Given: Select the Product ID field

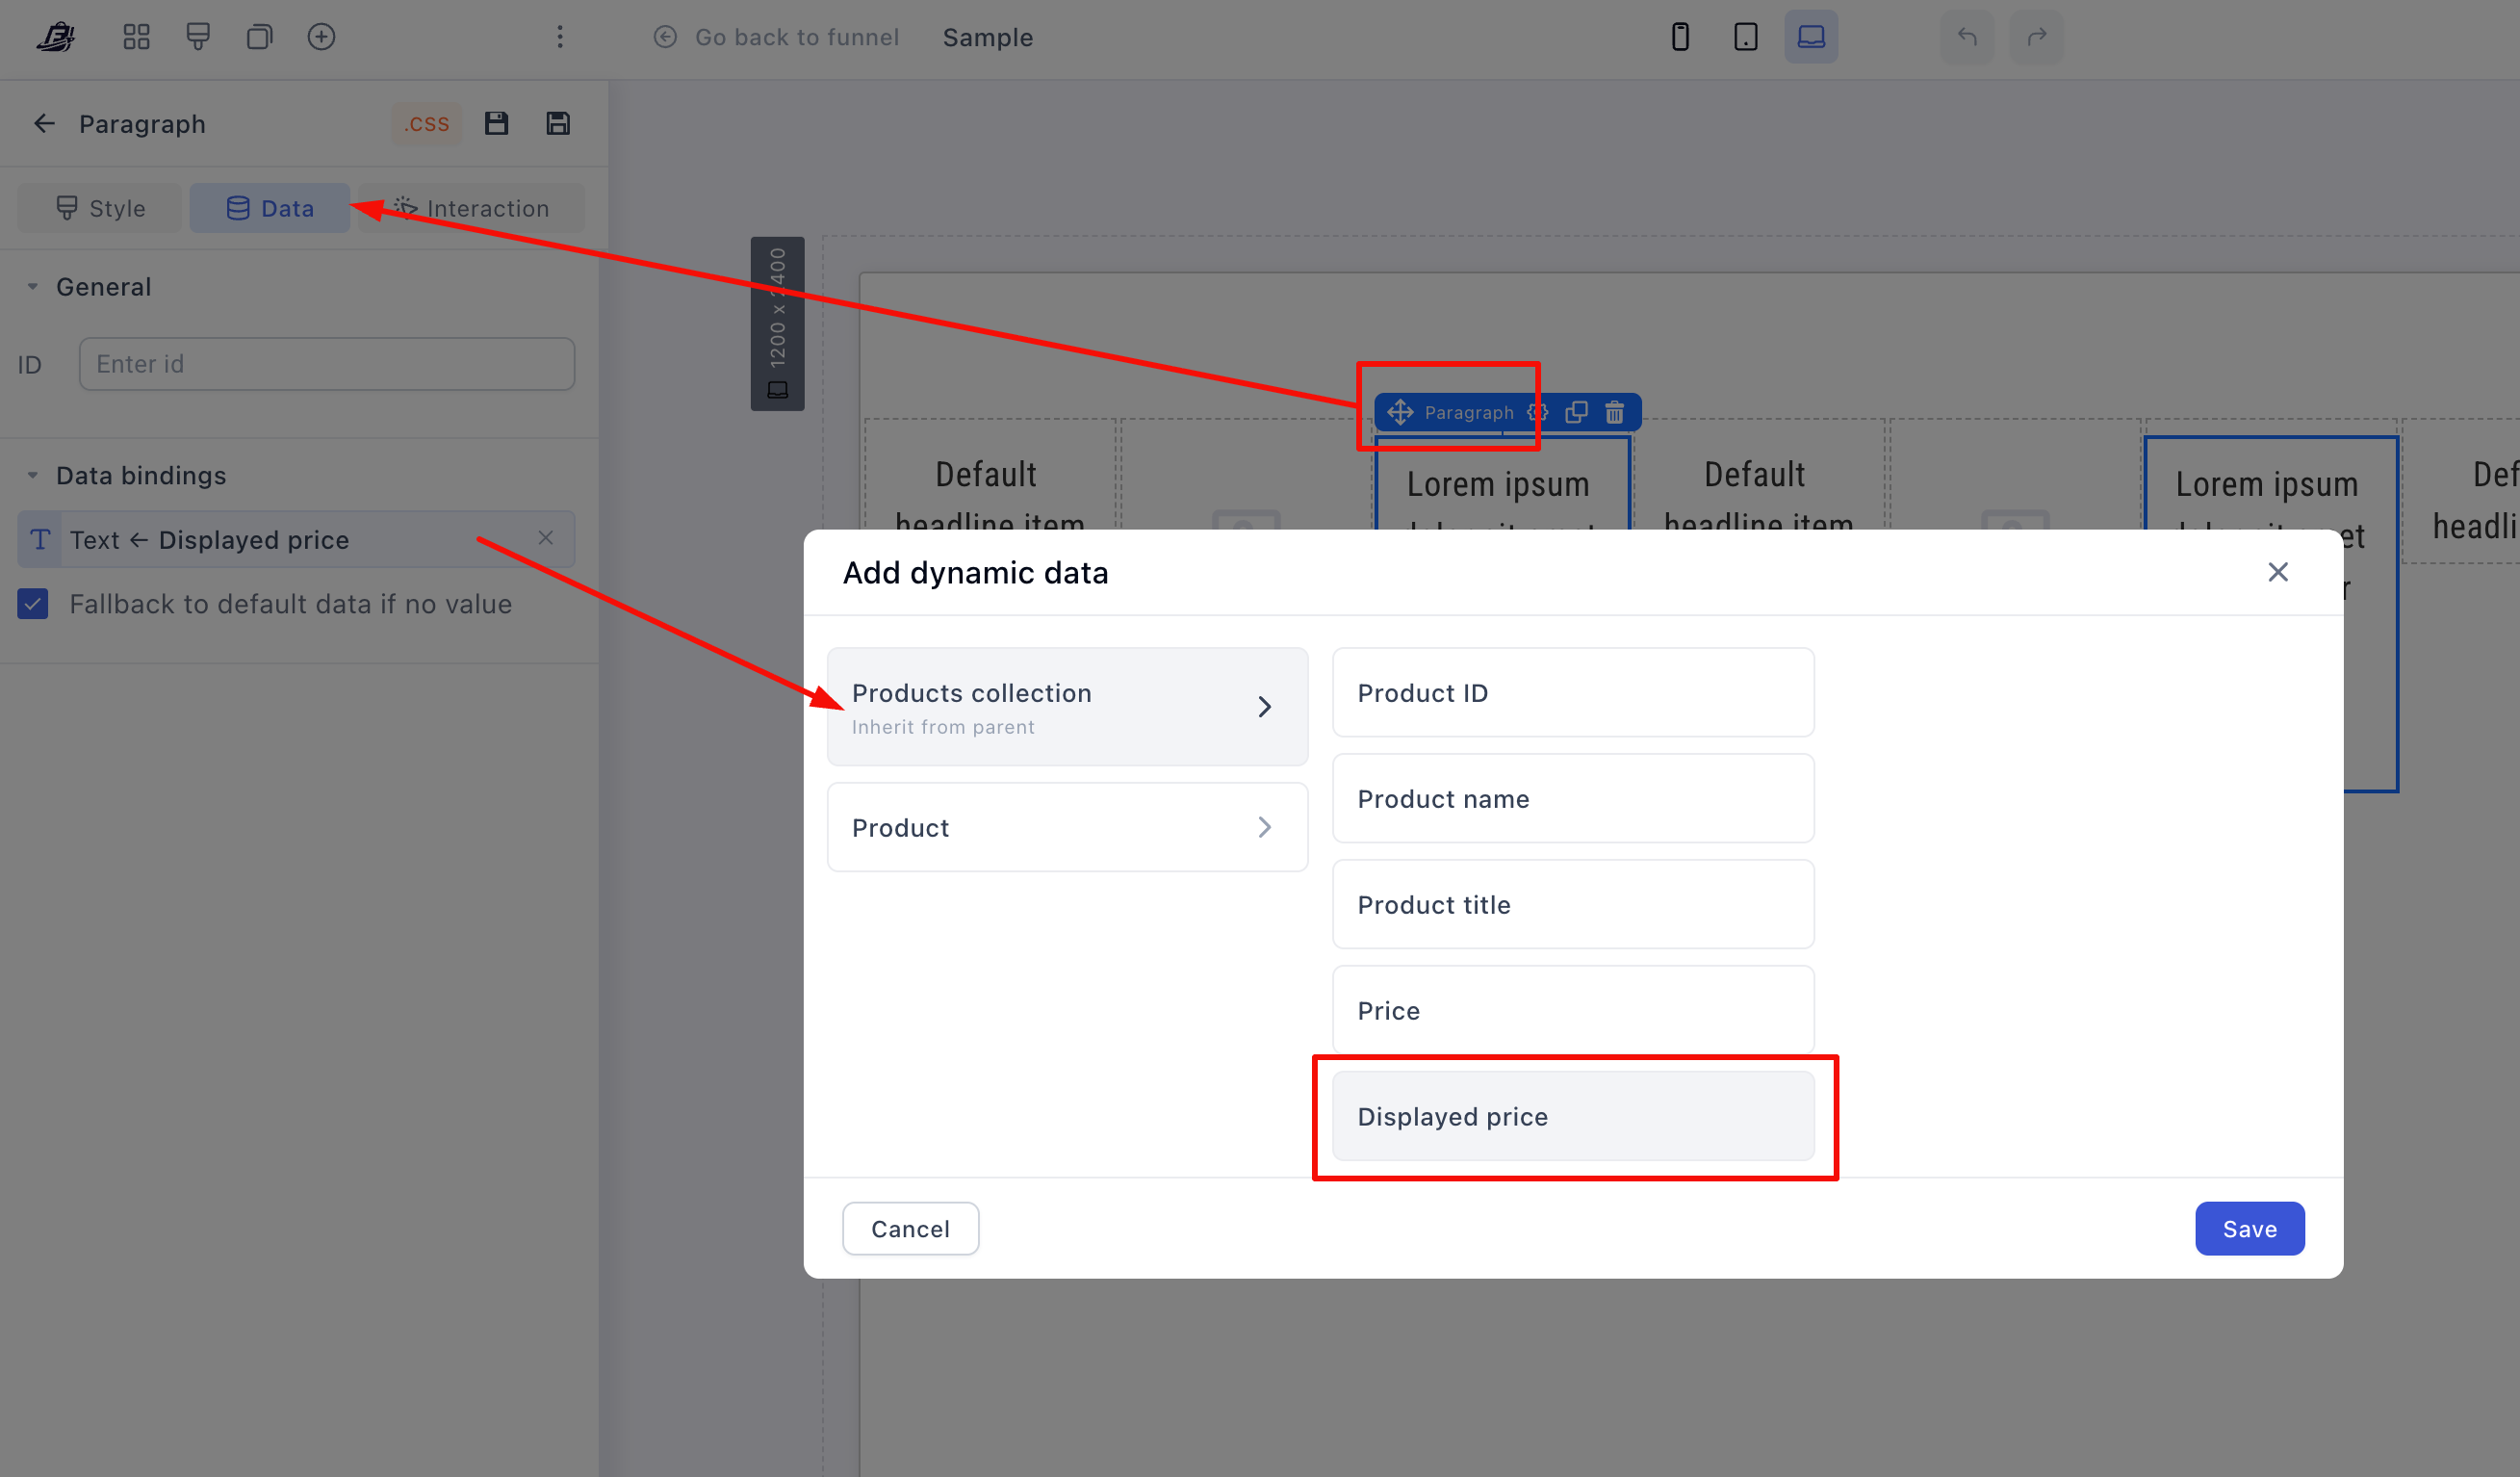Looking at the screenshot, I should pyautogui.click(x=1573, y=692).
